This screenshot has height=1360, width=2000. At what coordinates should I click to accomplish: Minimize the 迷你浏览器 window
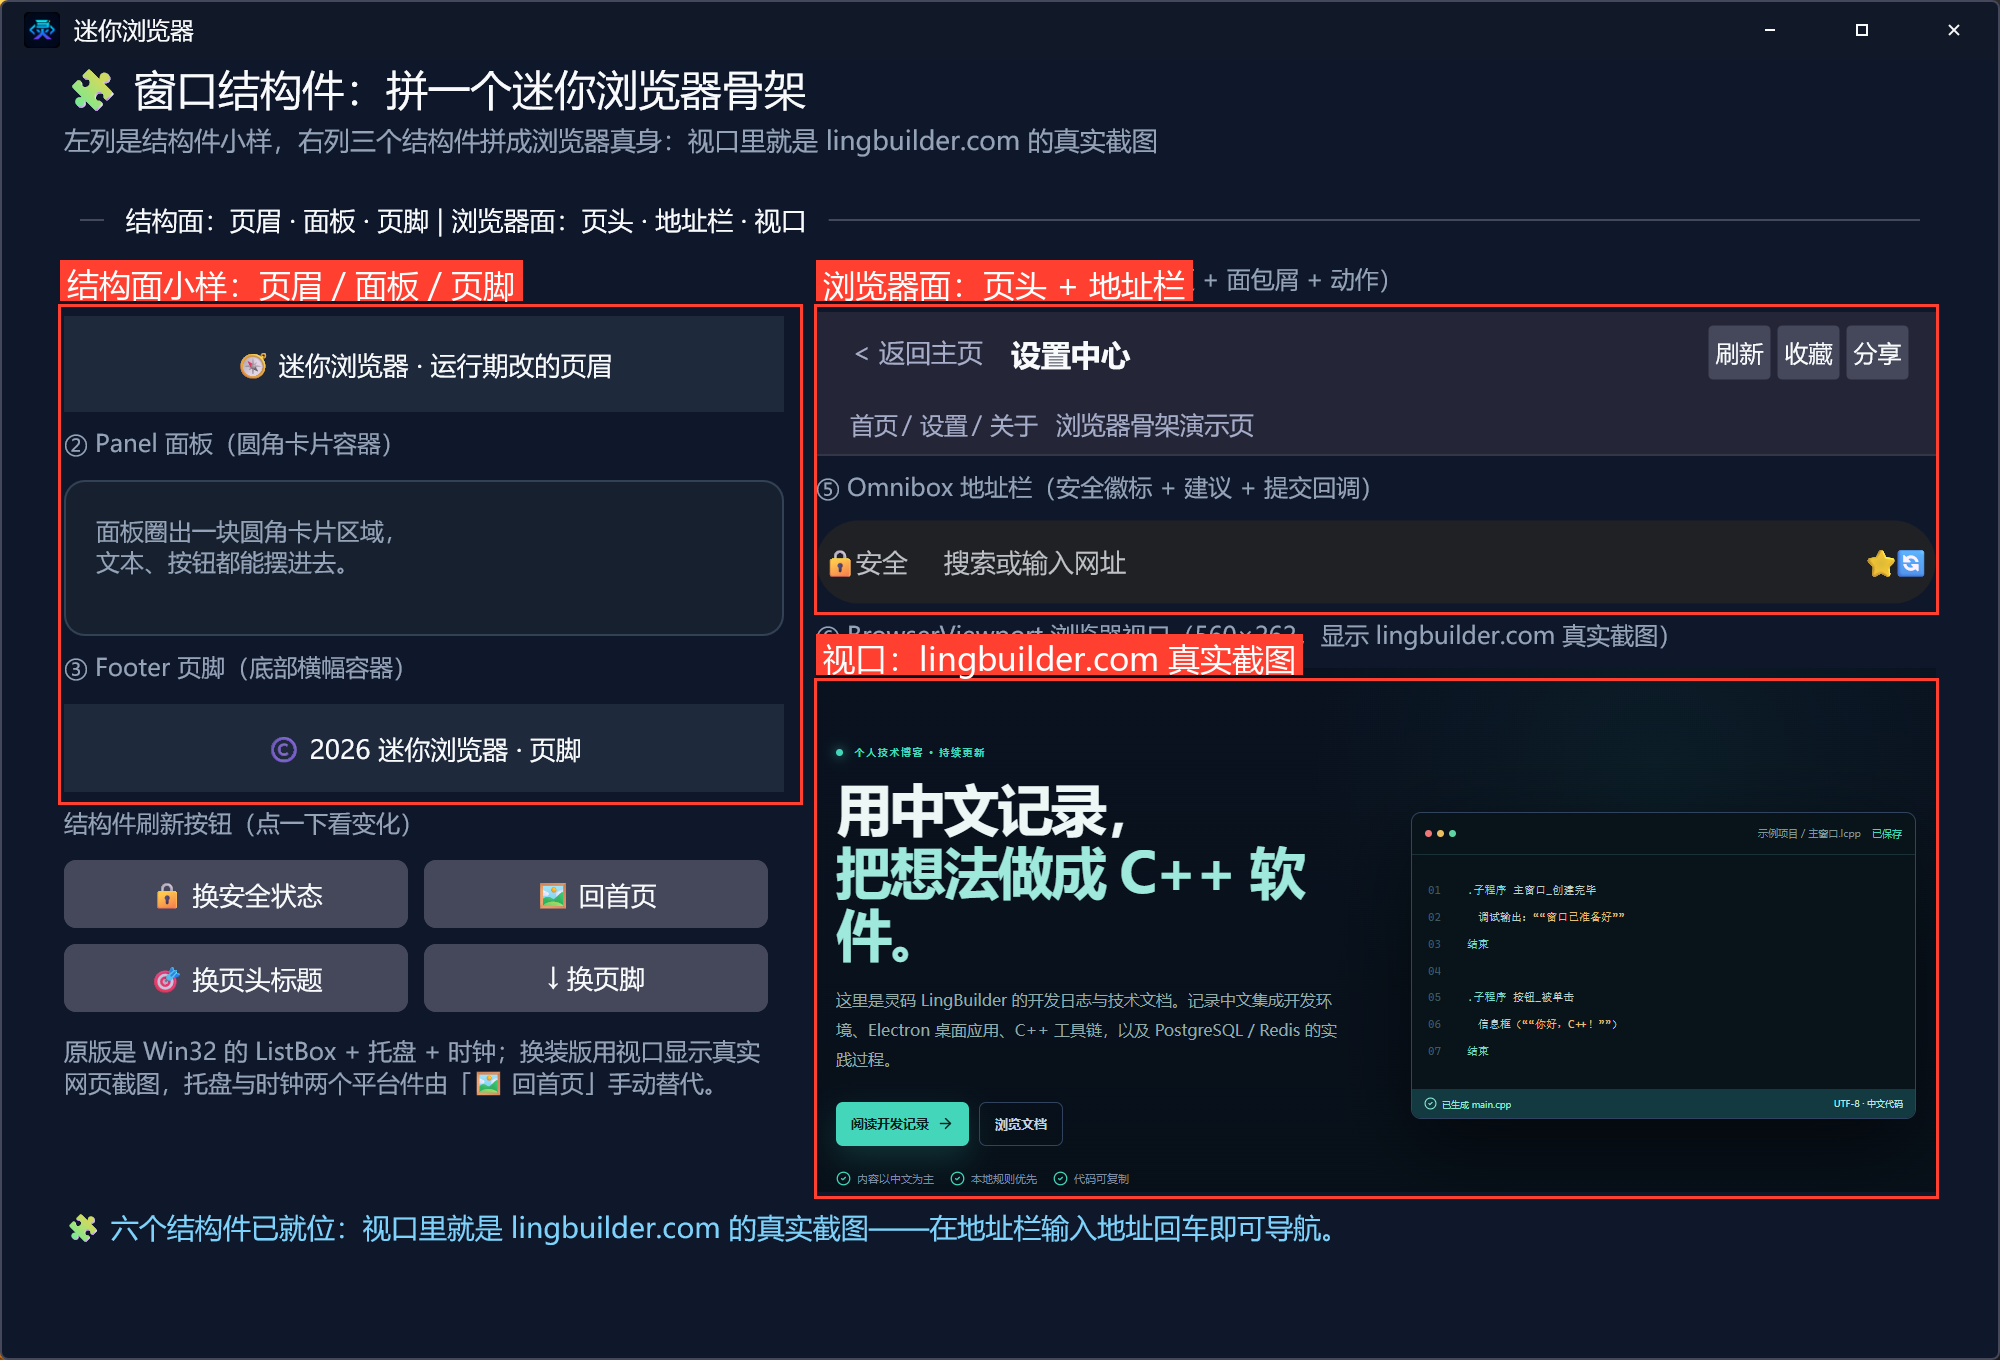[x=1770, y=30]
